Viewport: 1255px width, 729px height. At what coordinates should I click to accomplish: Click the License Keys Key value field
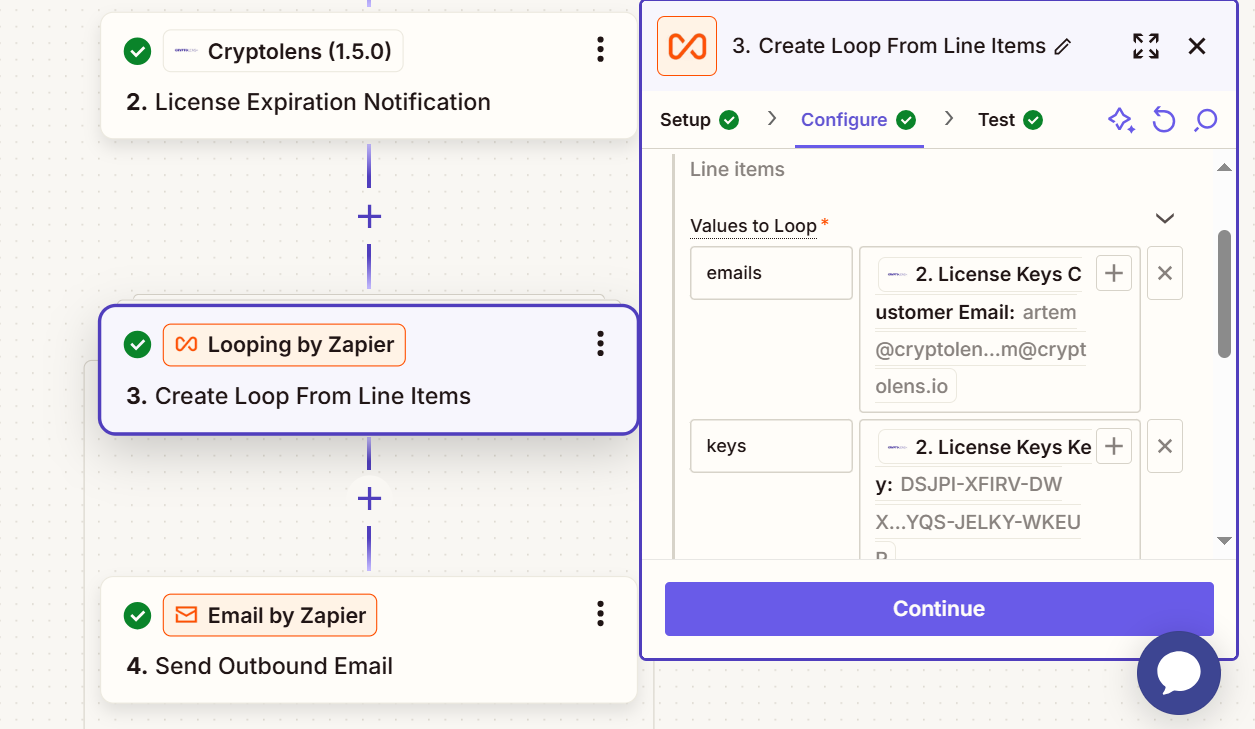(1000, 490)
